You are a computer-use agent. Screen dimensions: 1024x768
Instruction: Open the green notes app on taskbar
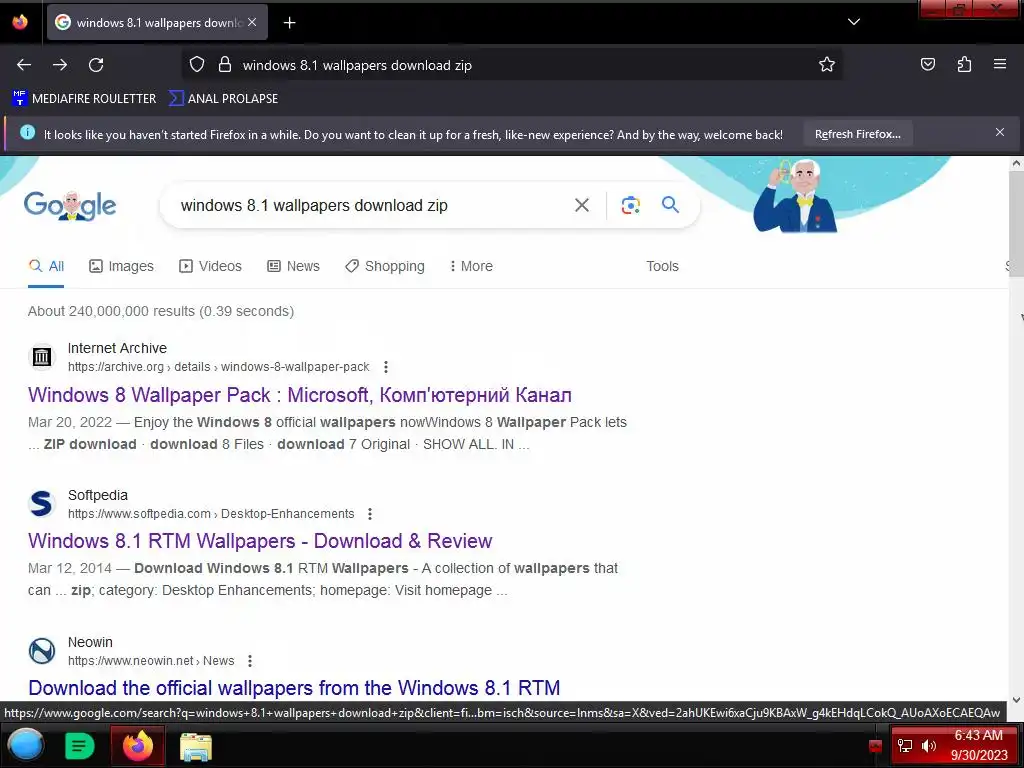[80, 746]
